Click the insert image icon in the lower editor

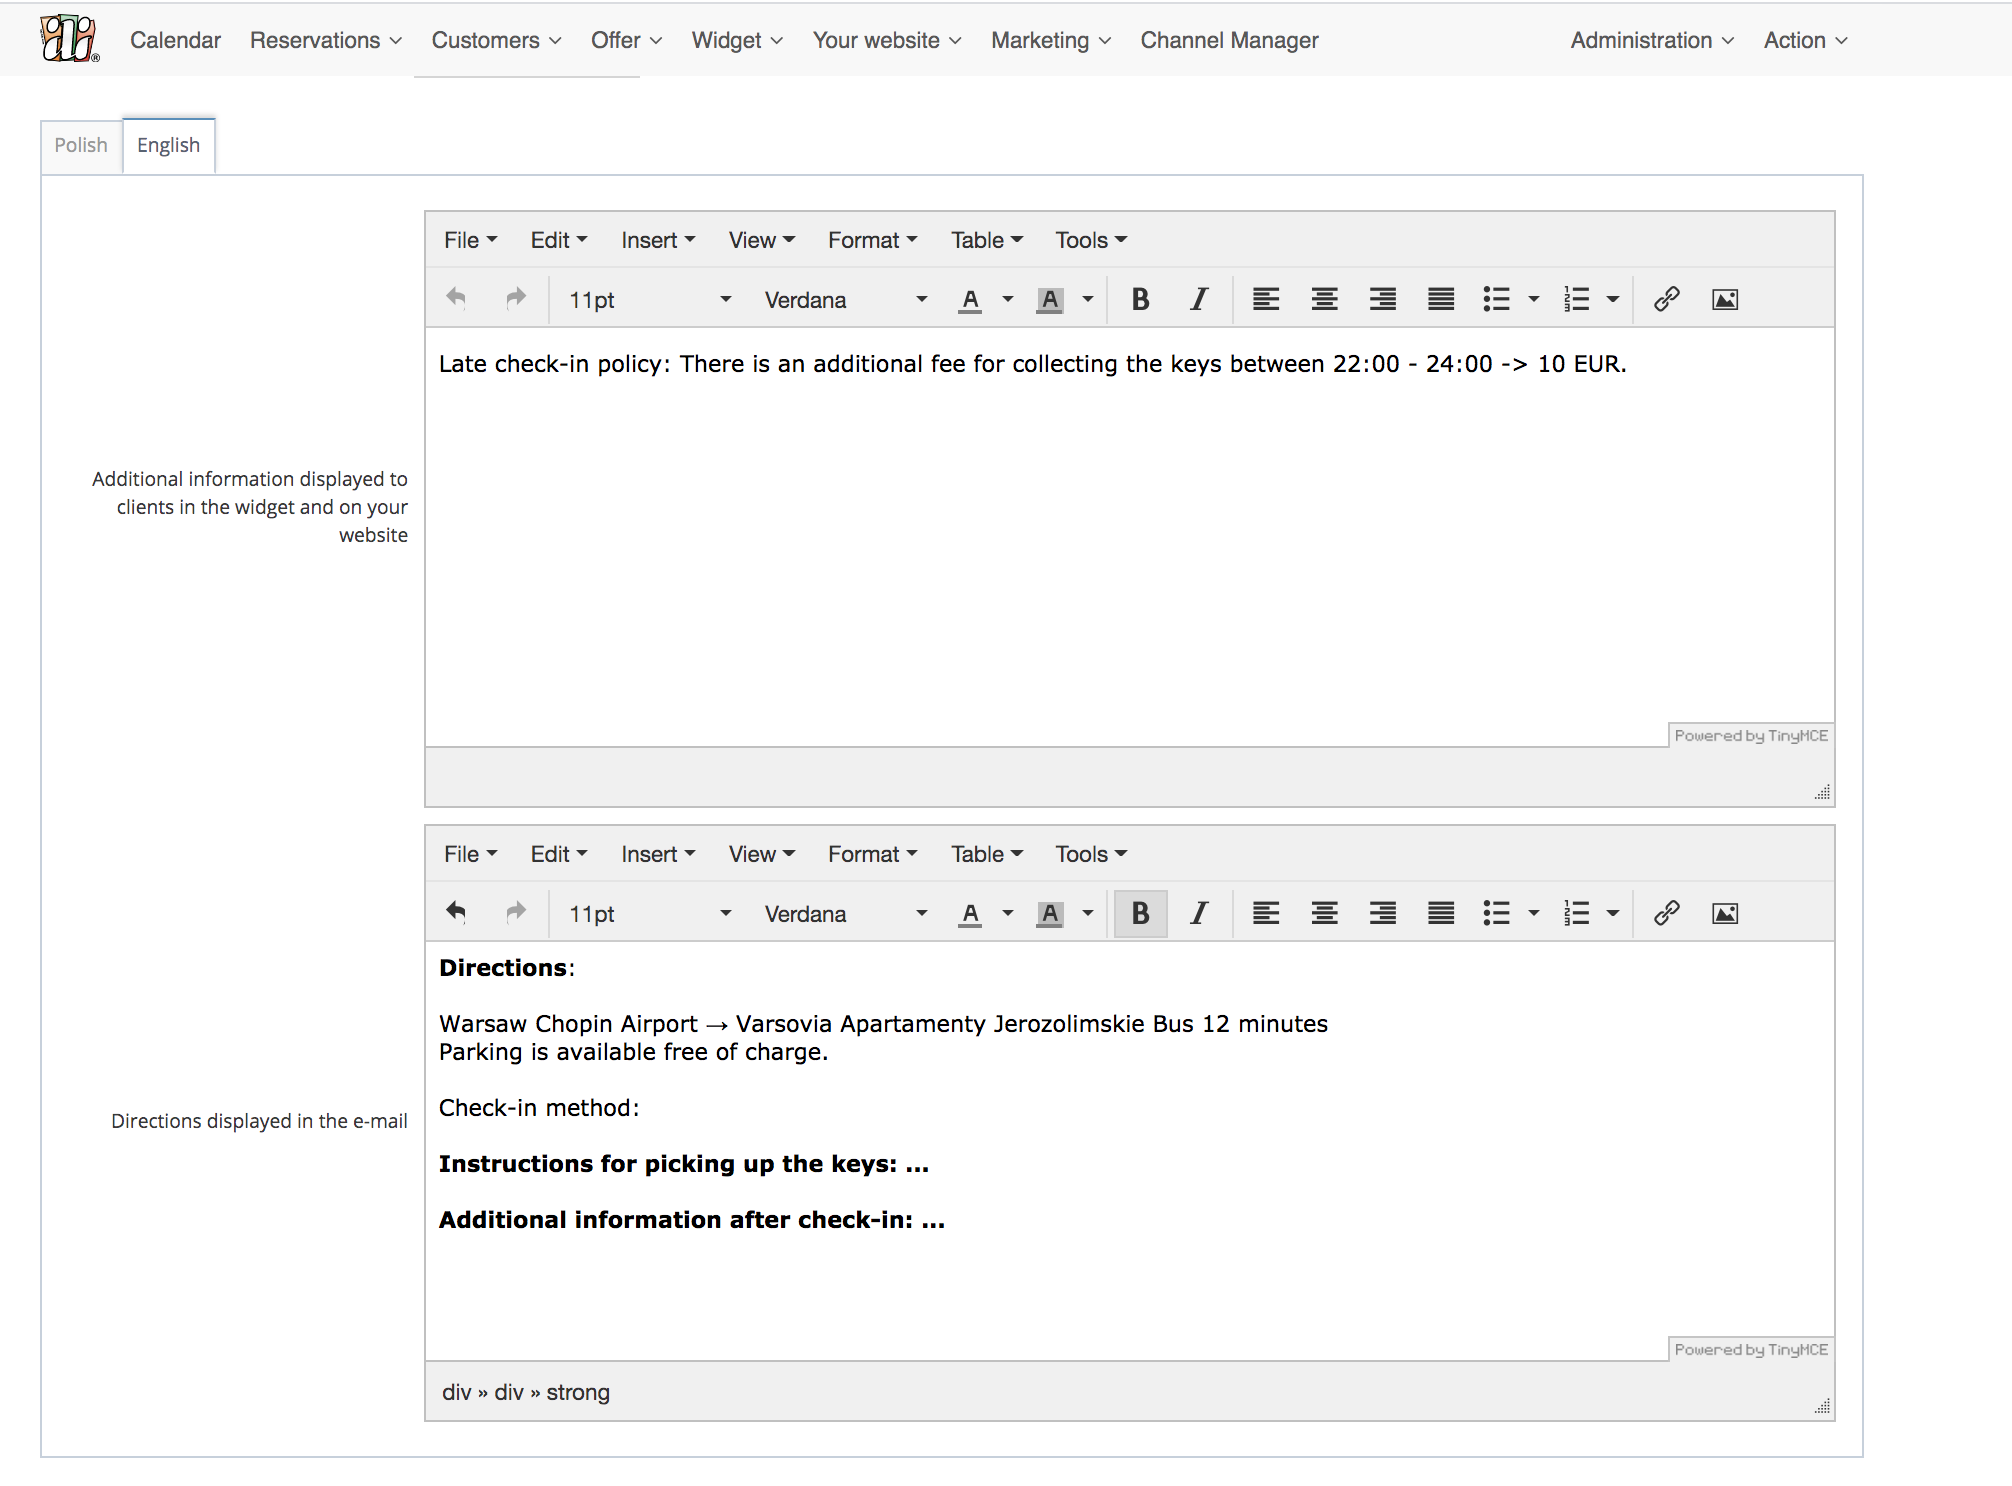(1725, 913)
